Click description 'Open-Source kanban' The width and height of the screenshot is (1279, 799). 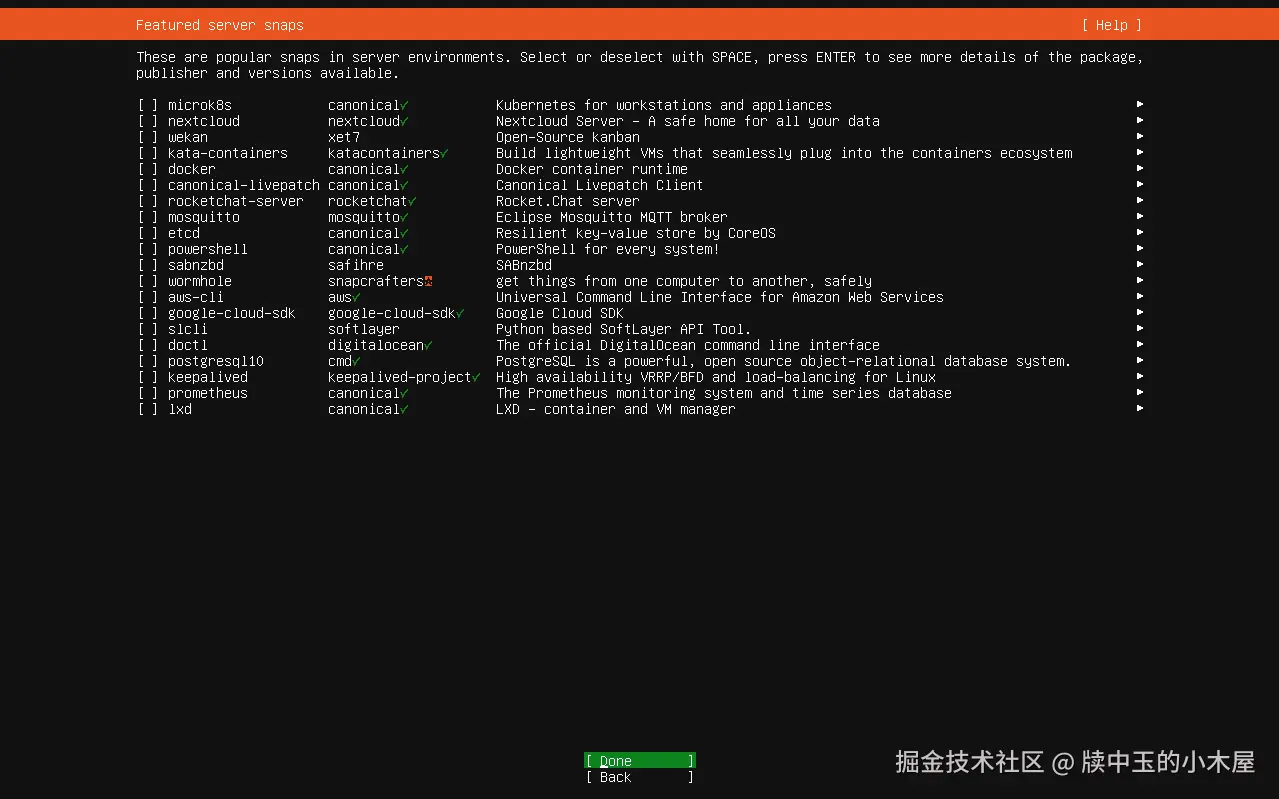[x=568, y=137]
